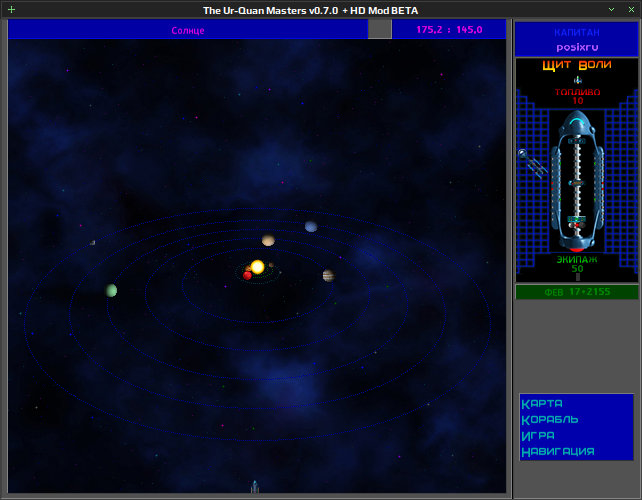Open the Карта menu item
This screenshot has width=642, height=500.
542,404
